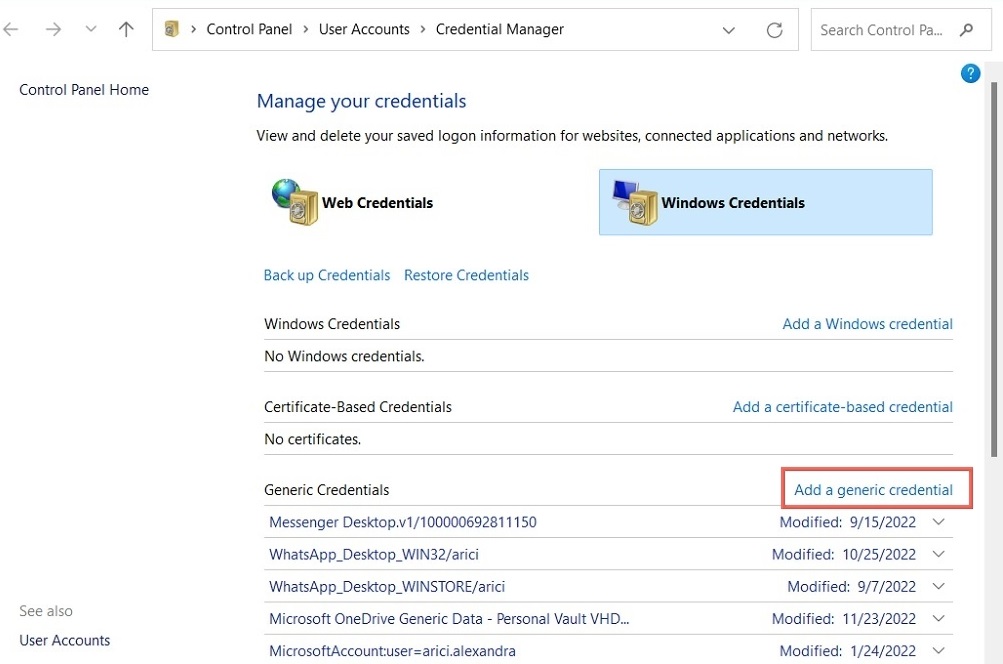Select the Windows Credentials vault icon

[x=633, y=201]
